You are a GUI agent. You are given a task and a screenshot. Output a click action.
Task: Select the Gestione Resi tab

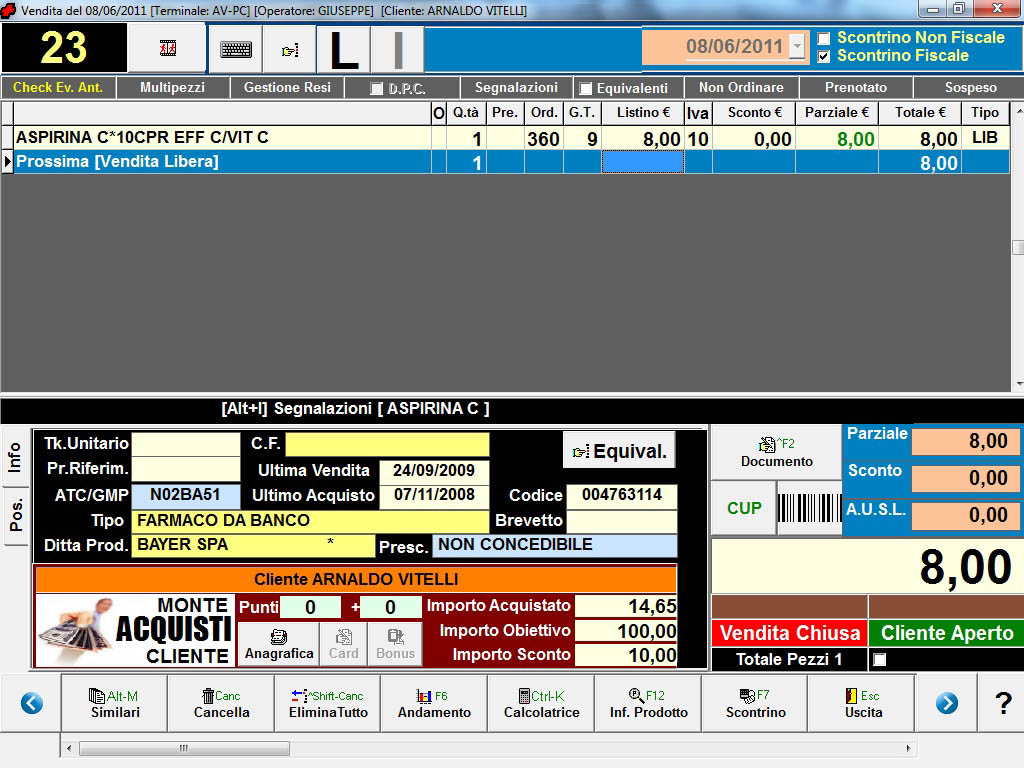(287, 88)
